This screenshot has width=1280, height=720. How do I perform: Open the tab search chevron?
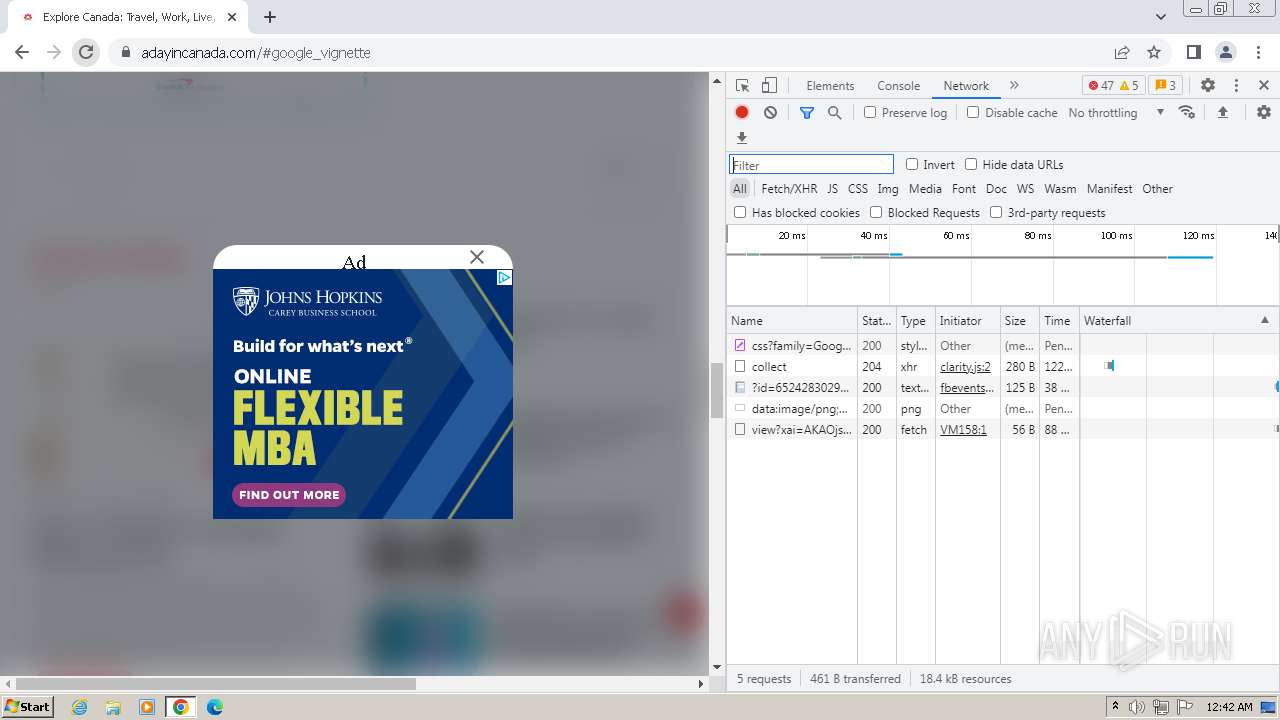tap(1161, 17)
